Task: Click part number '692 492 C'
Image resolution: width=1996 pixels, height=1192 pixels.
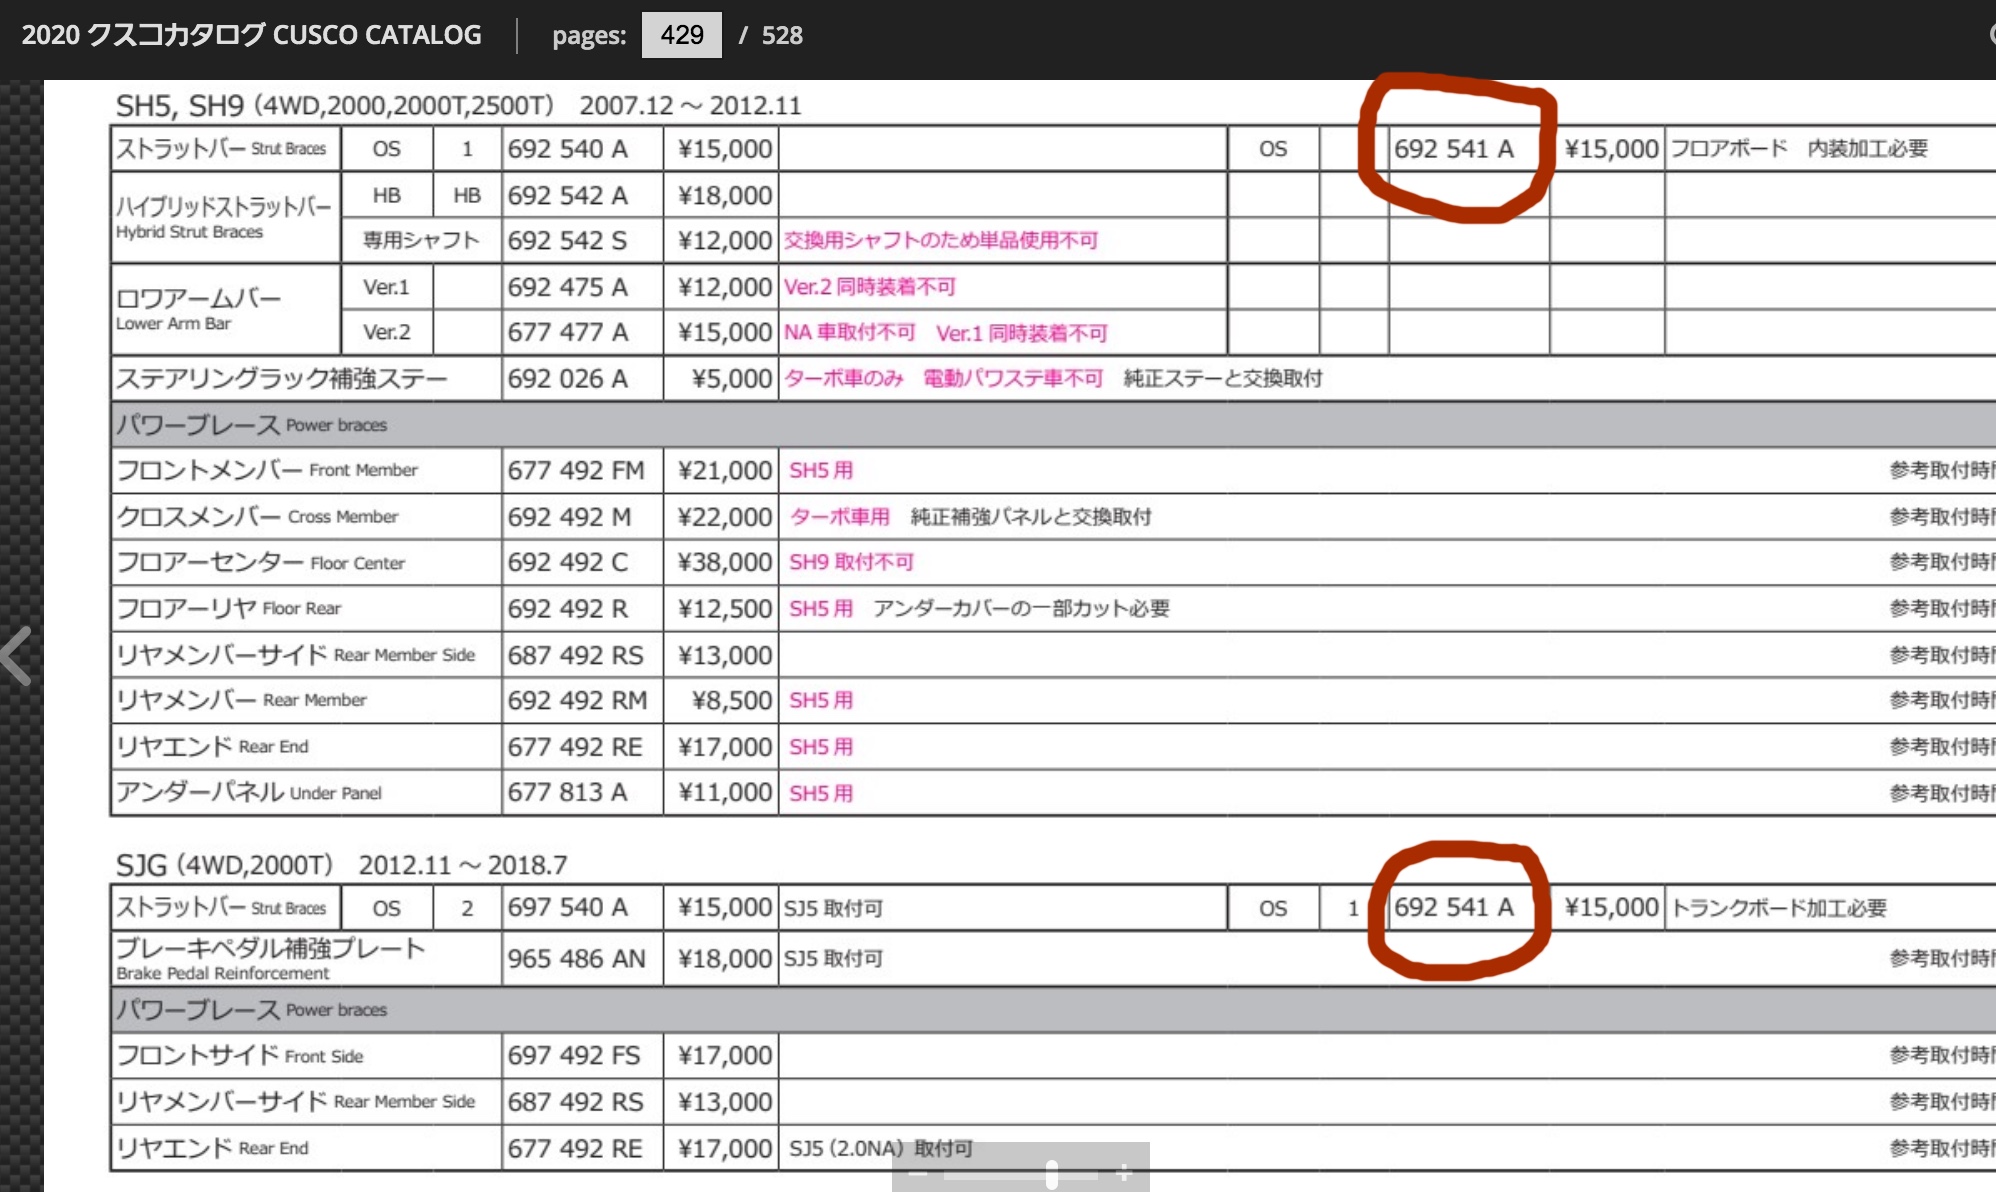Action: 567,562
